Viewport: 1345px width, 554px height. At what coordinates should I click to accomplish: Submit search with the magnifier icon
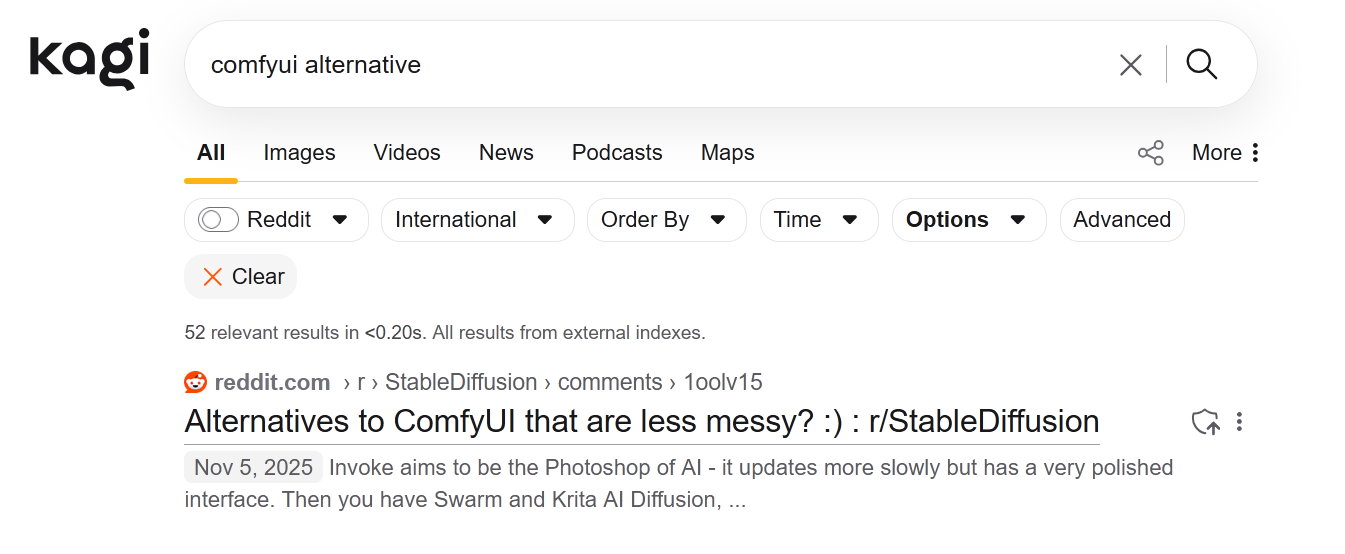click(1201, 65)
